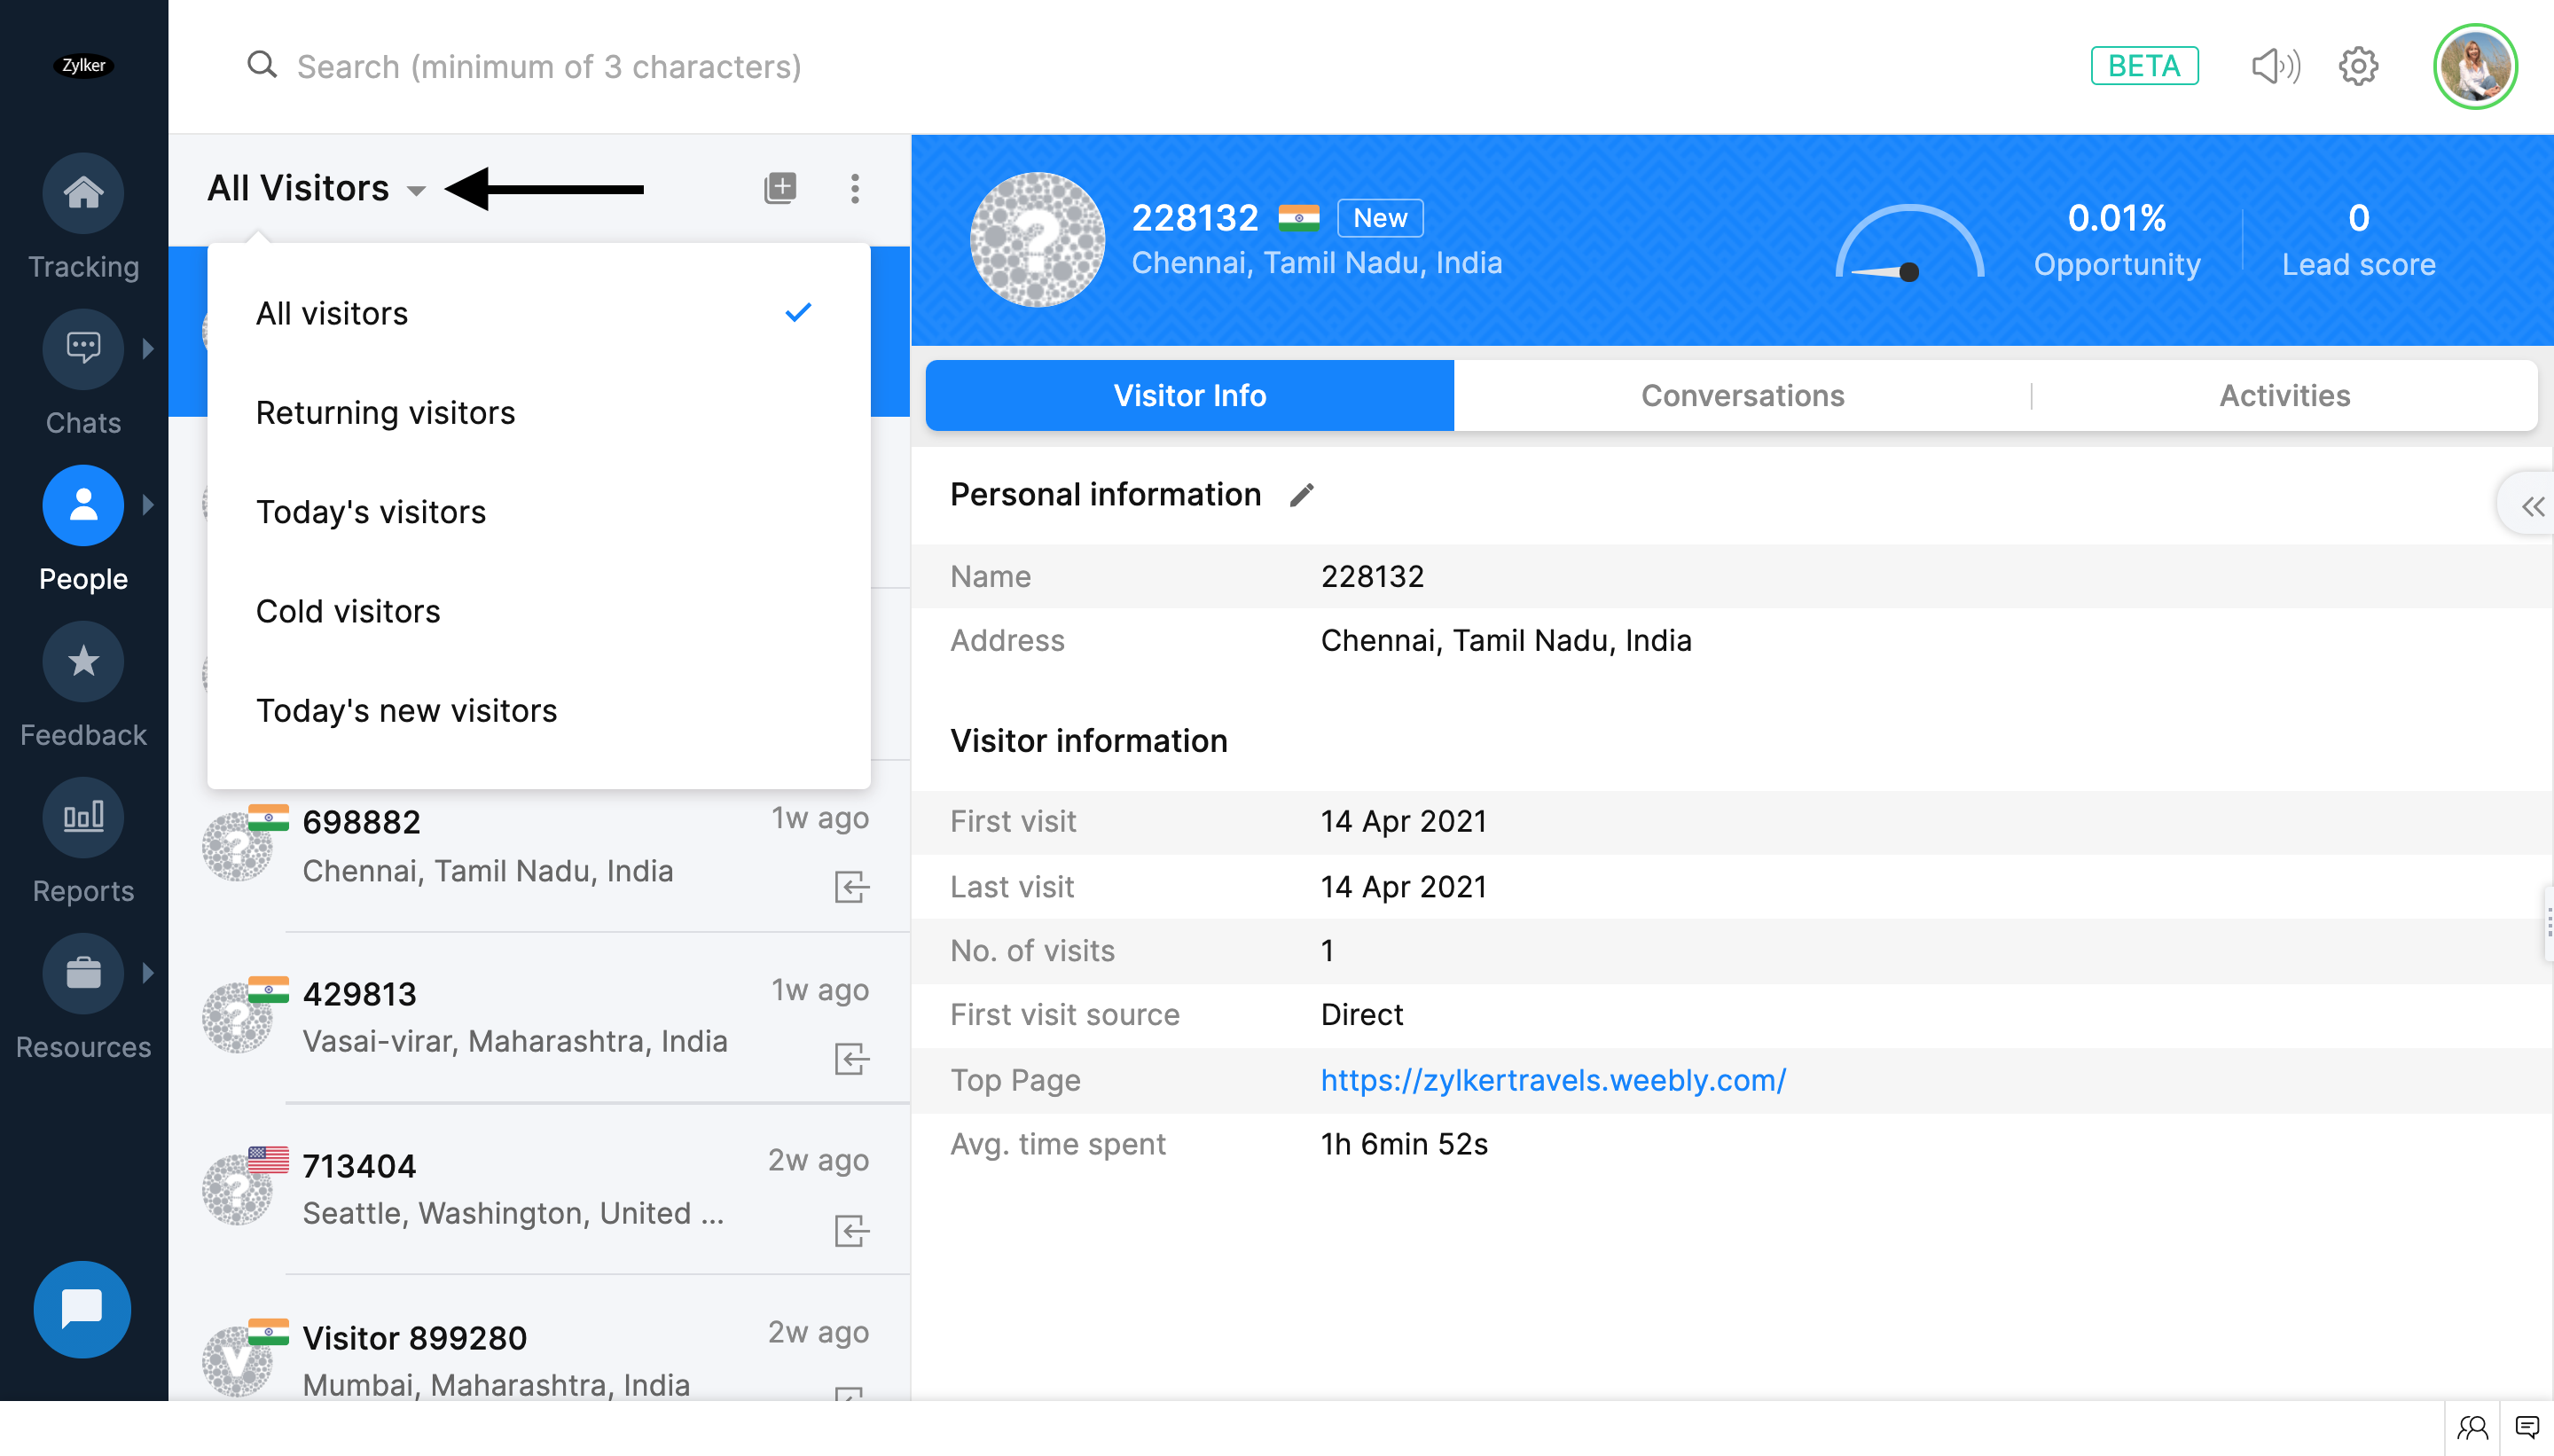This screenshot has width=2554, height=1456.
Task: Expand the People submenu arrow
Action: coord(148,505)
